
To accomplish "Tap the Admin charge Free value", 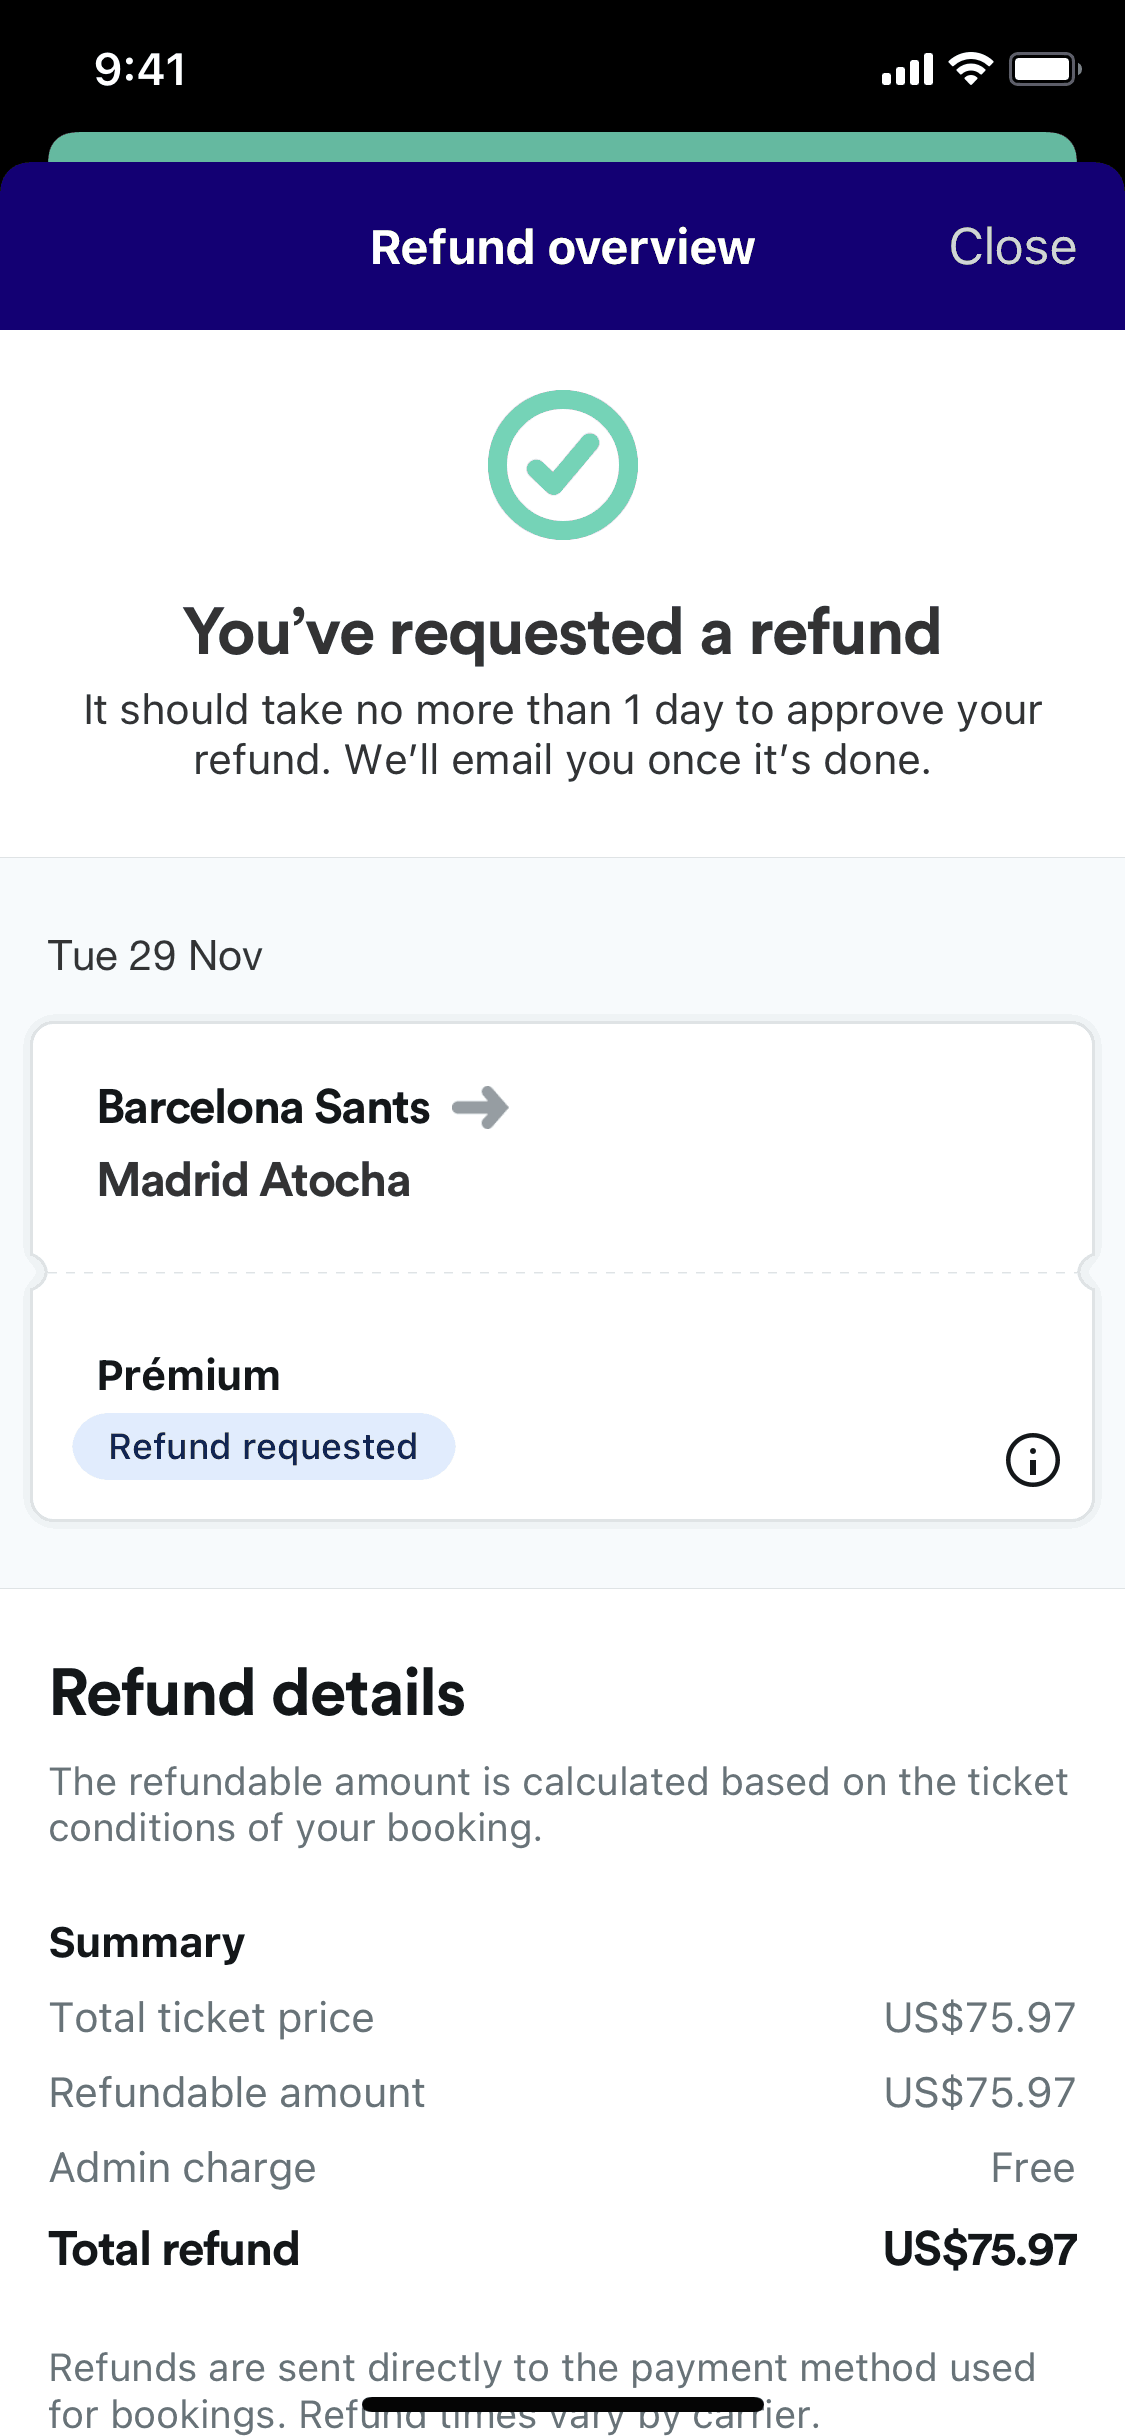I will pyautogui.click(x=1032, y=2168).
